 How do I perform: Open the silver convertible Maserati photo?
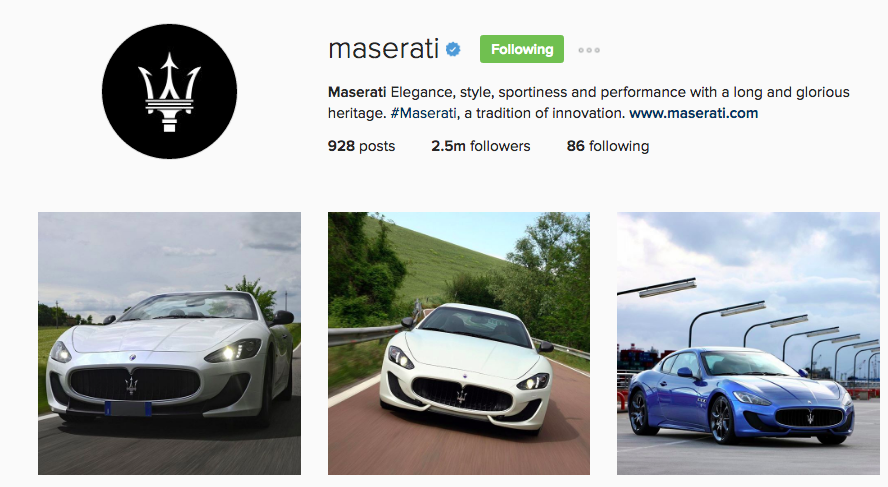pyautogui.click(x=169, y=343)
